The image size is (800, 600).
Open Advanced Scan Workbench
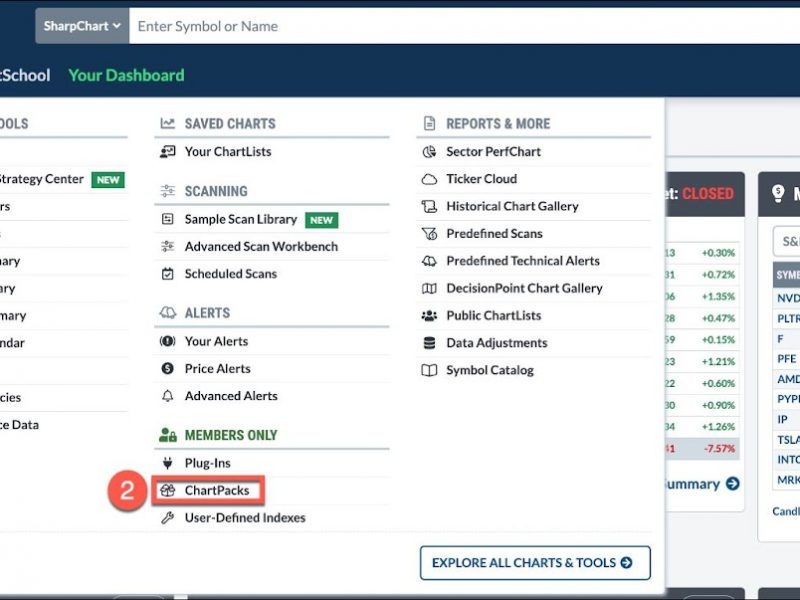pyautogui.click(x=261, y=246)
